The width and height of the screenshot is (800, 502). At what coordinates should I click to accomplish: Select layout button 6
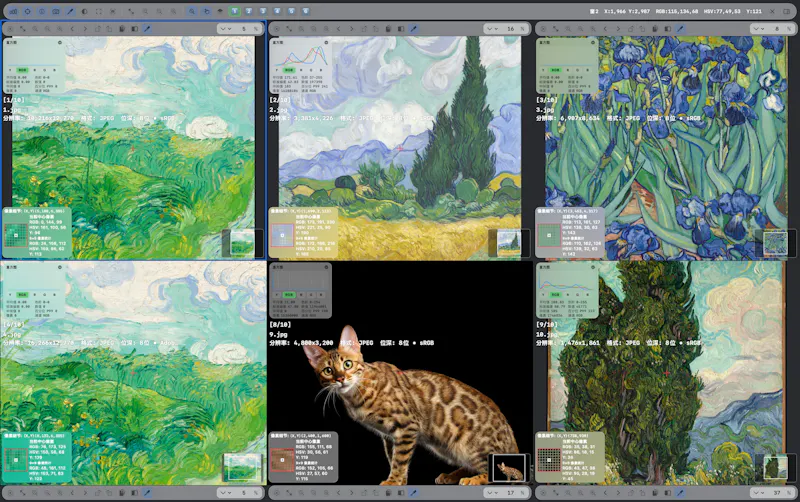coord(306,11)
